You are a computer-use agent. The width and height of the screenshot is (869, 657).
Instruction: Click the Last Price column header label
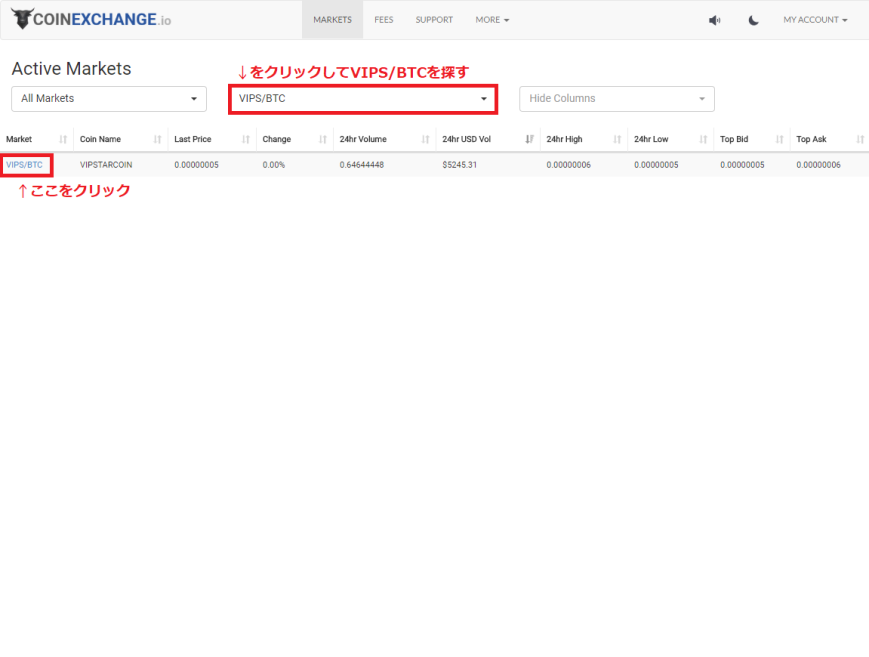tap(193, 139)
